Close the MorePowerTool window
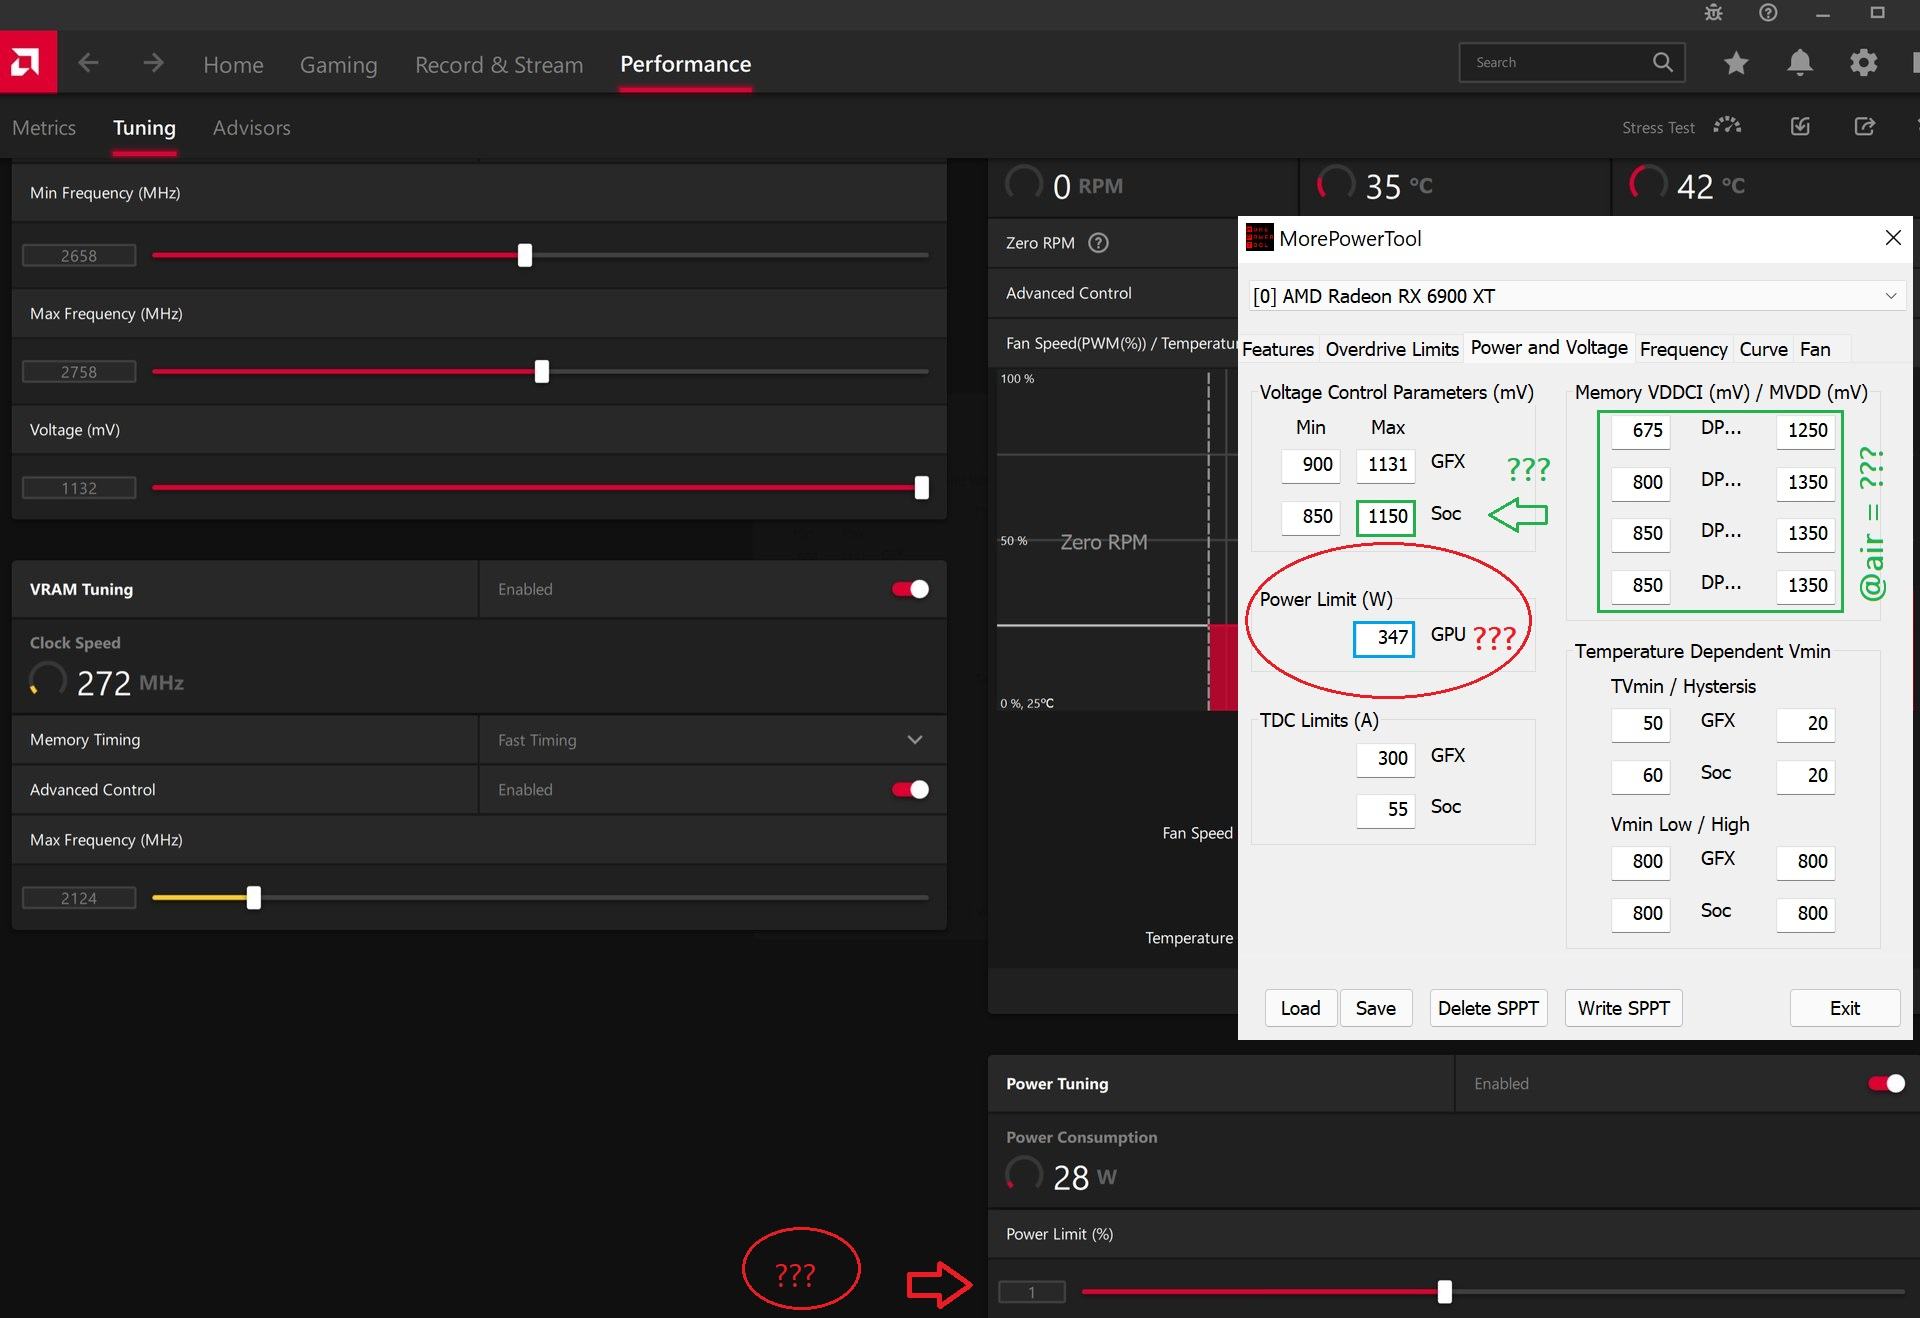Viewport: 1920px width, 1318px height. click(x=1892, y=238)
